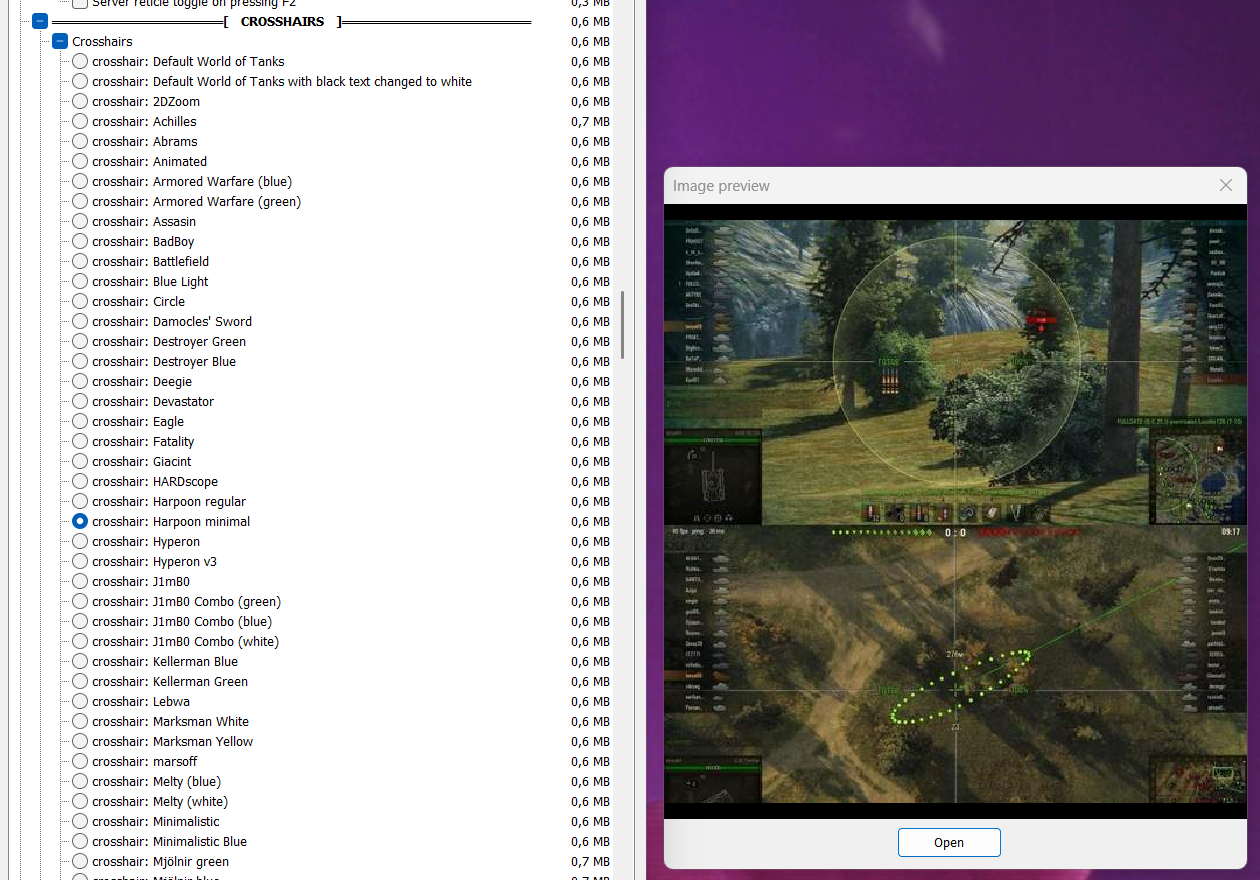Select crosshair: Giacint
The width and height of the screenshot is (1260, 880).
[80, 461]
